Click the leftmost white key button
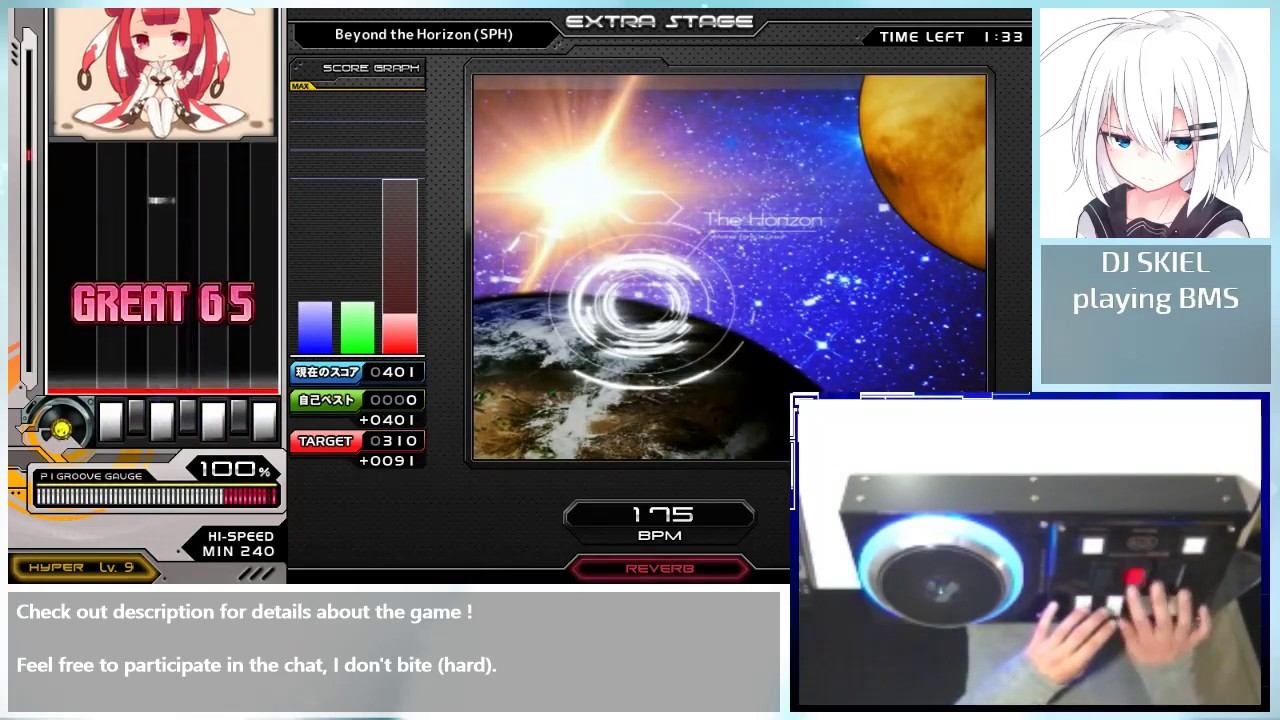 pos(111,421)
